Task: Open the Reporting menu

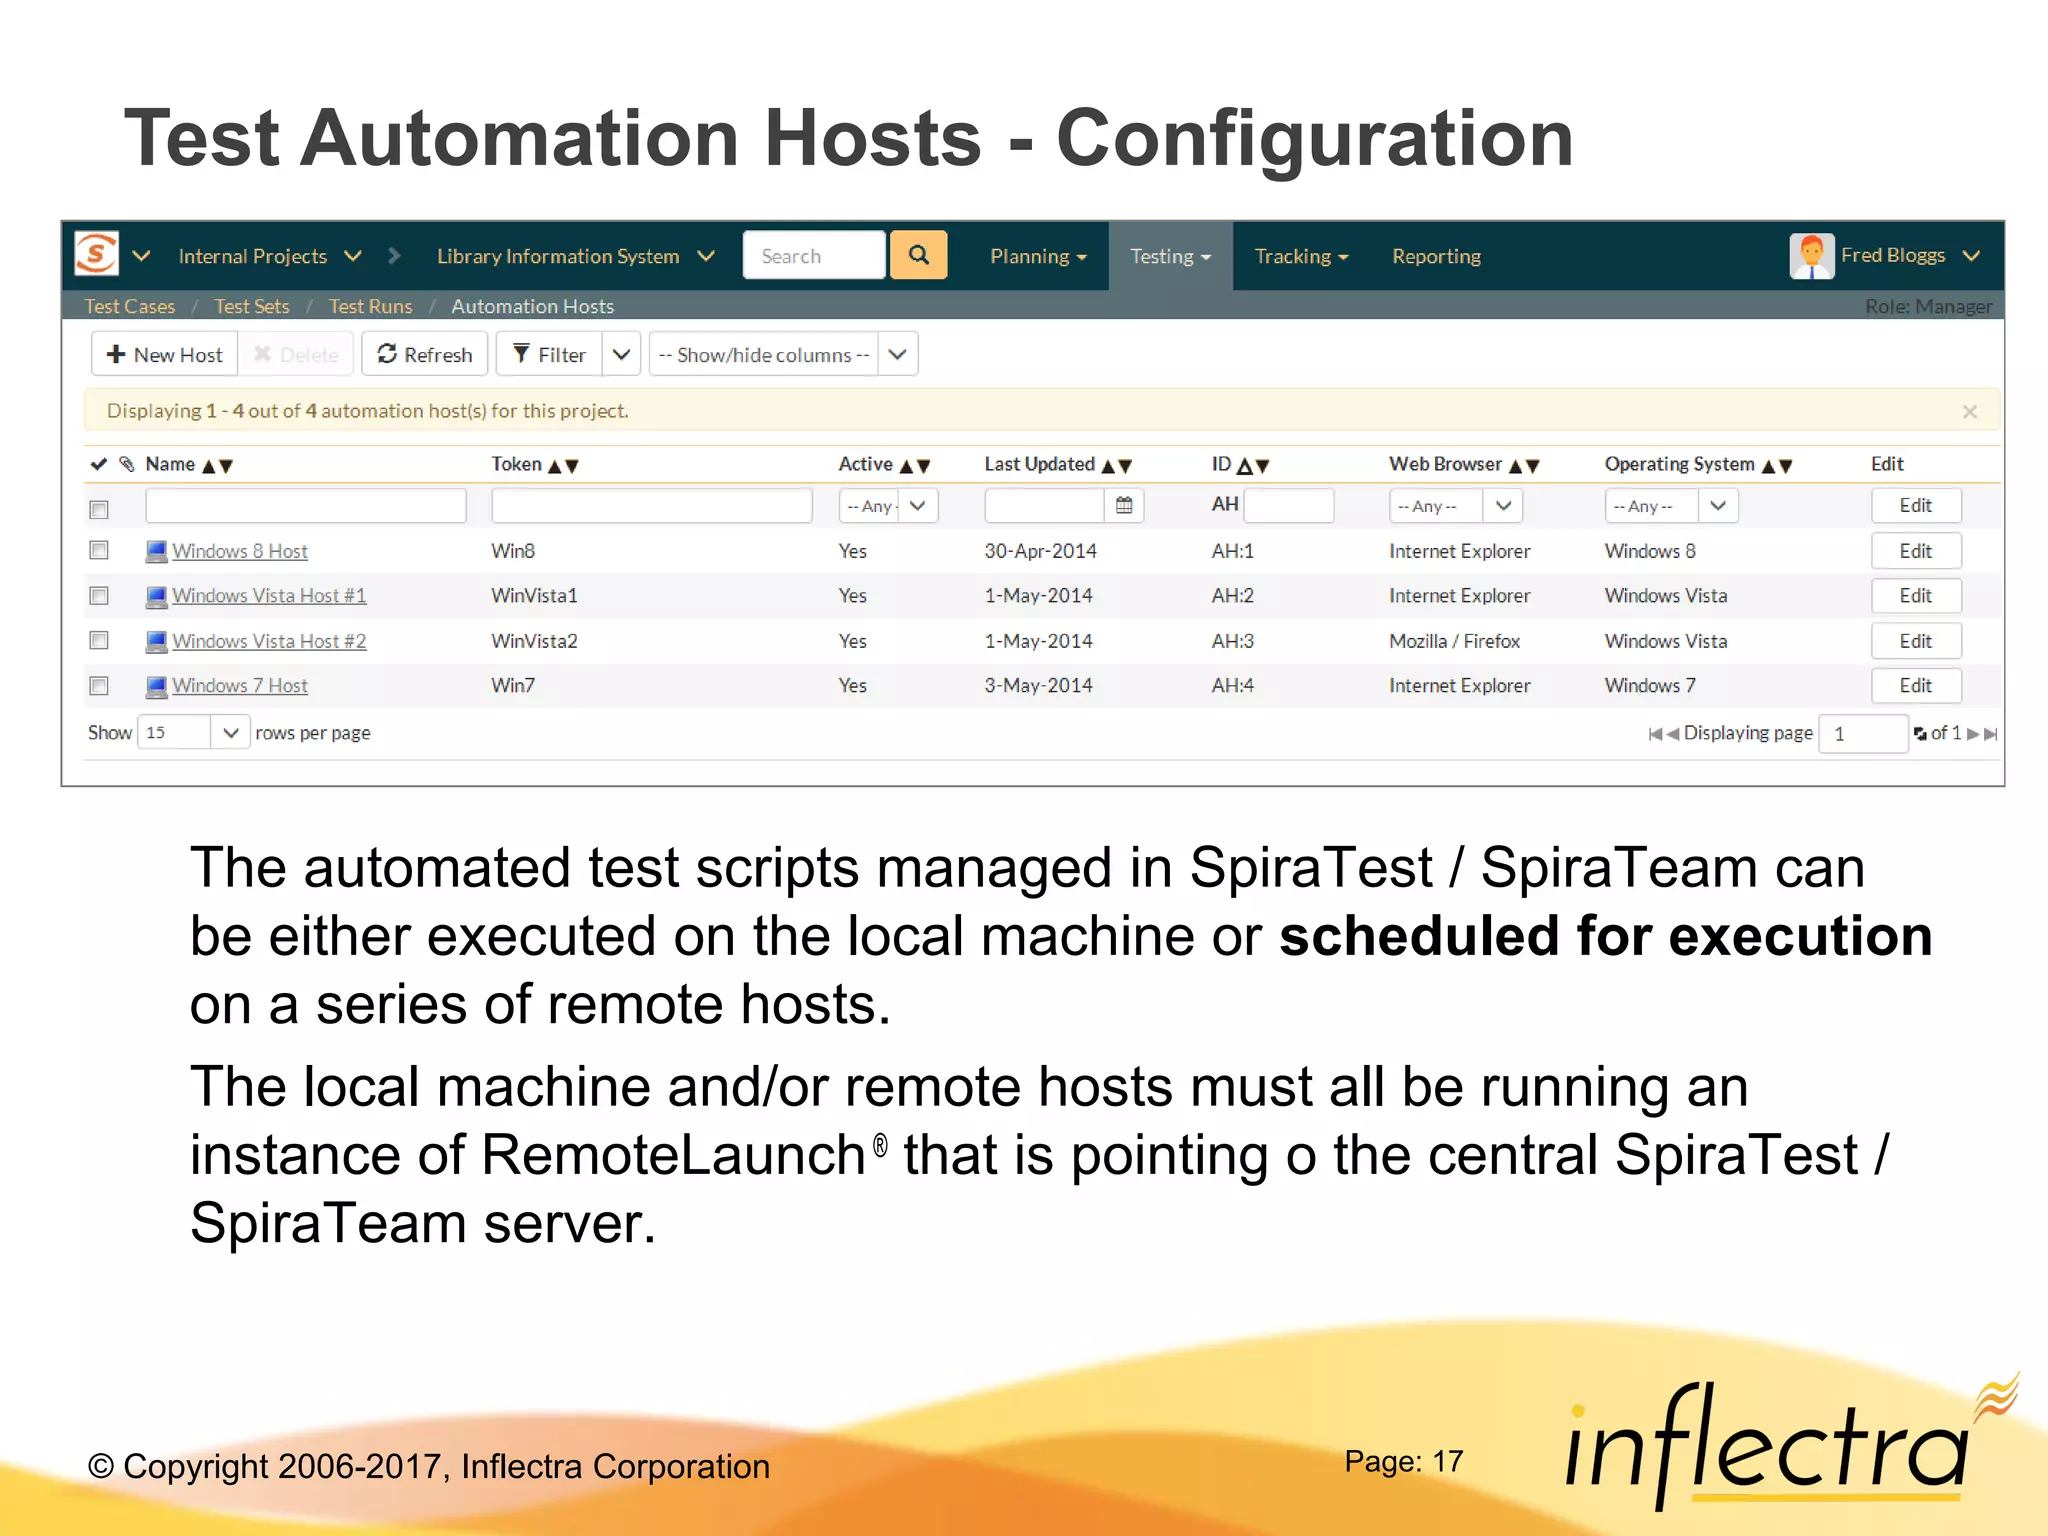Action: pos(1436,256)
